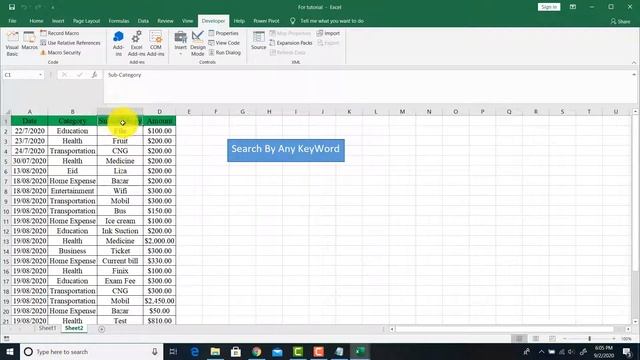Collapse the ribbon
This screenshot has height=360, width=640.
pos(634,62)
